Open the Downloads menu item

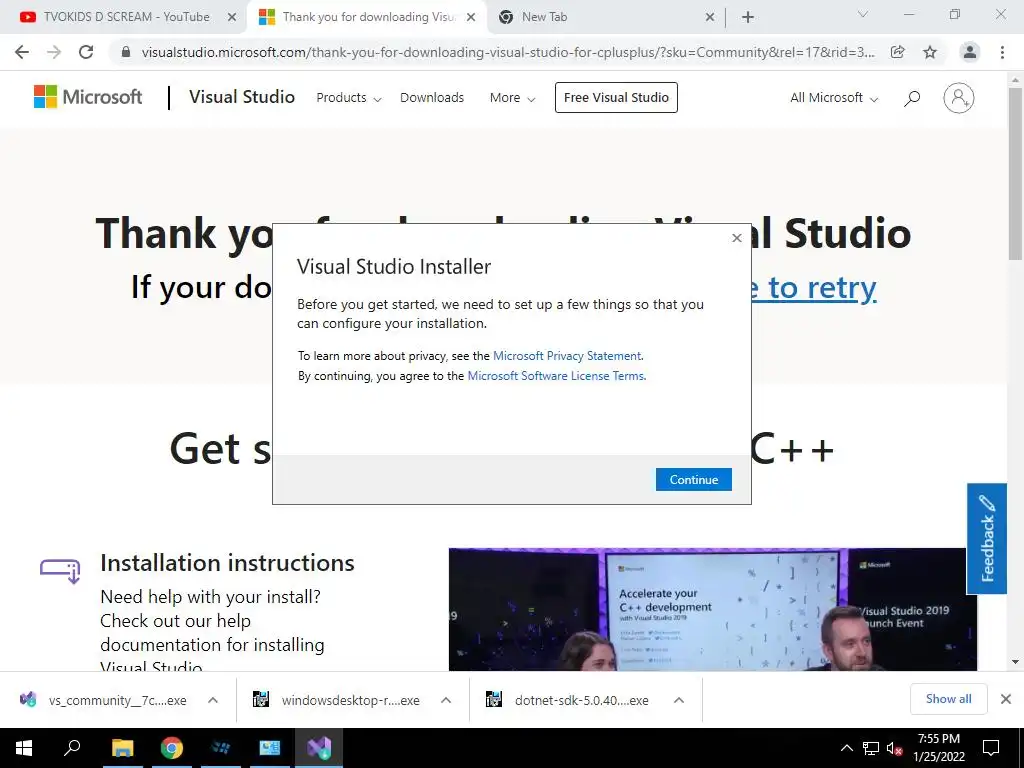click(432, 98)
